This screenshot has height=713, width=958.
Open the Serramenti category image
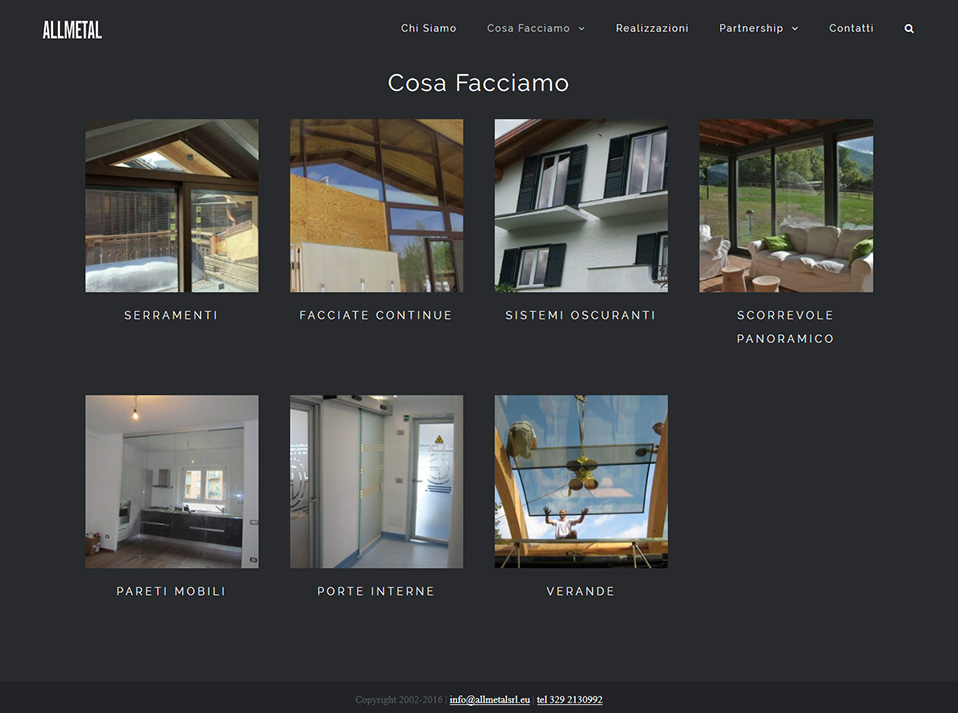171,205
